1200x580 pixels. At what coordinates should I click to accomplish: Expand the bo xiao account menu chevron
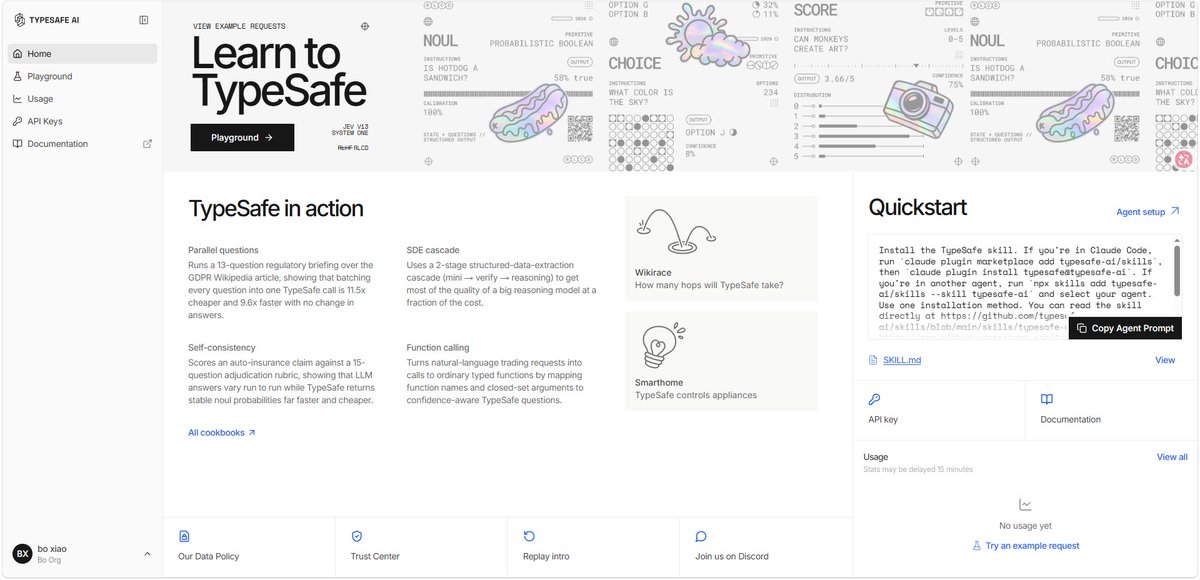[147, 553]
